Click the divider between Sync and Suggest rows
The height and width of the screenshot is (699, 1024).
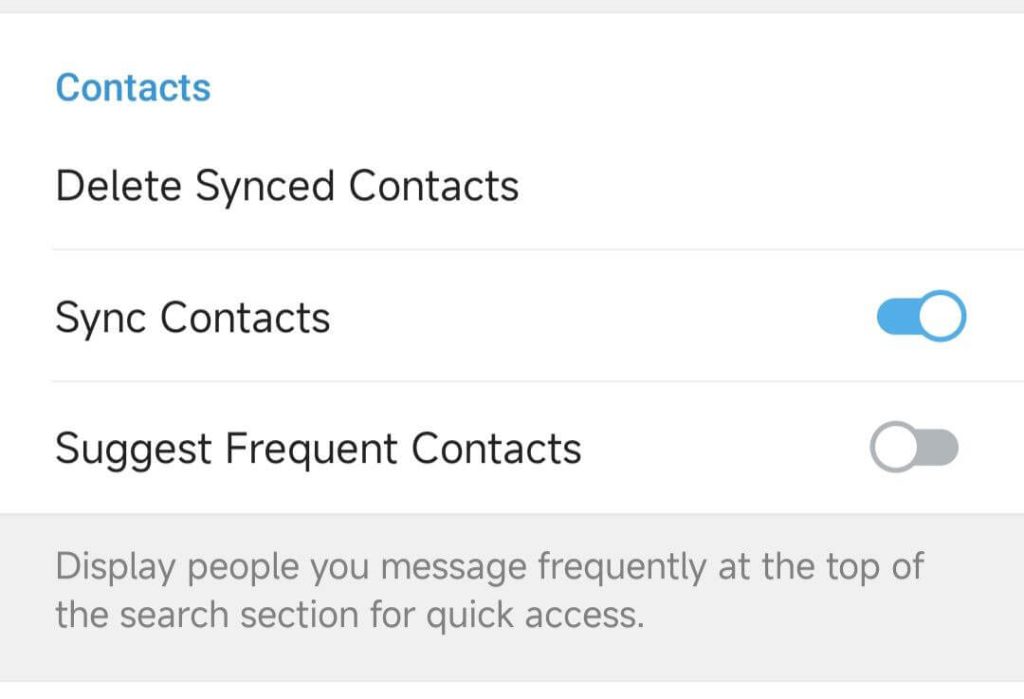pyautogui.click(x=512, y=381)
